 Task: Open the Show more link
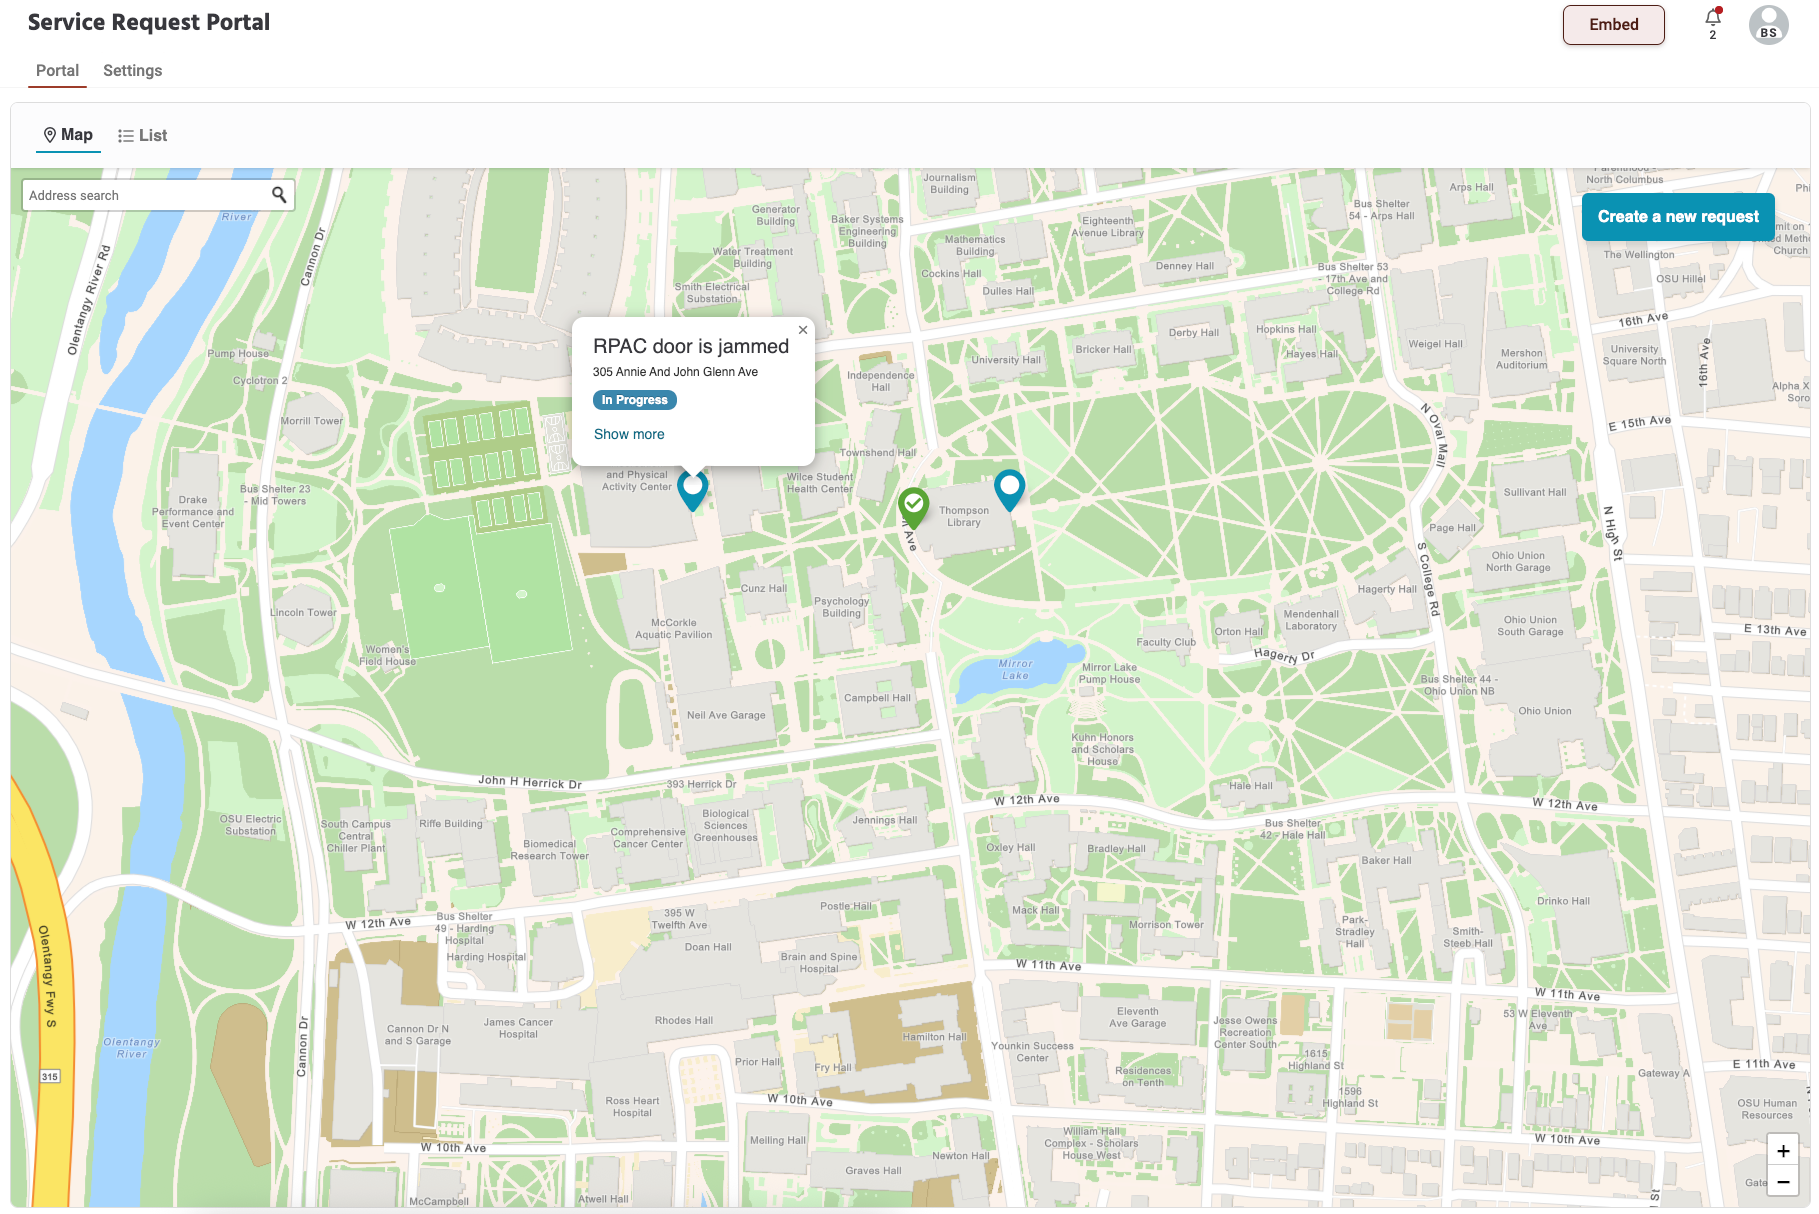pos(629,434)
